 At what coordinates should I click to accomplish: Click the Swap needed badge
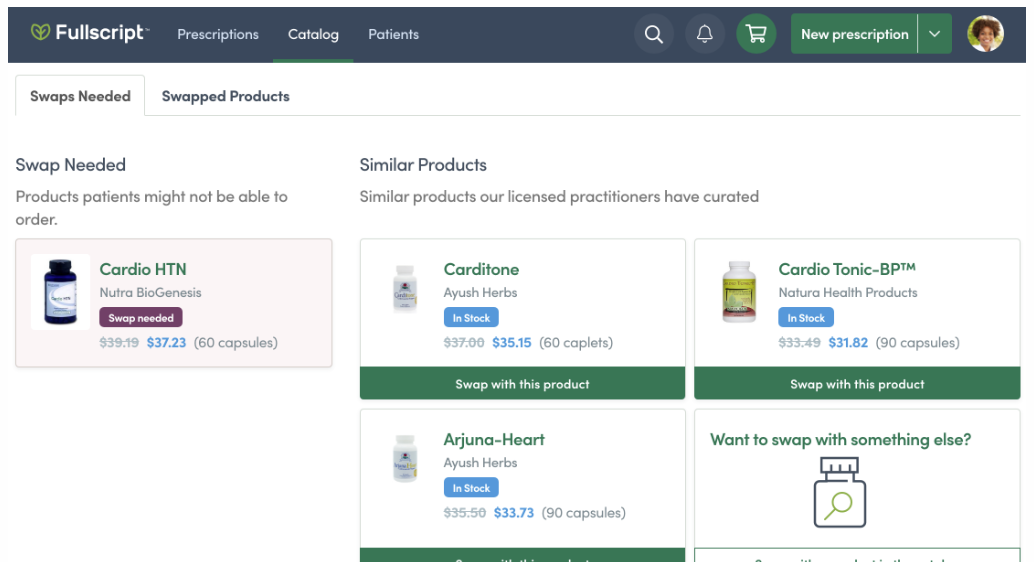pyautogui.click(x=141, y=318)
